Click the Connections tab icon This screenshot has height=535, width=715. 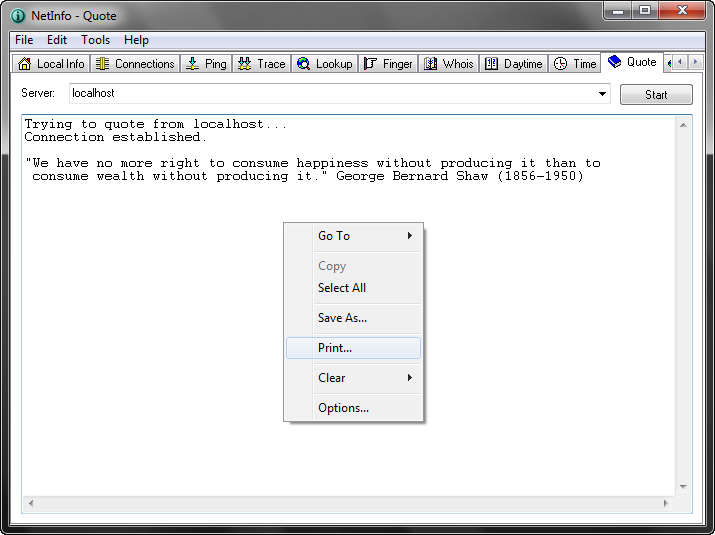click(x=102, y=64)
